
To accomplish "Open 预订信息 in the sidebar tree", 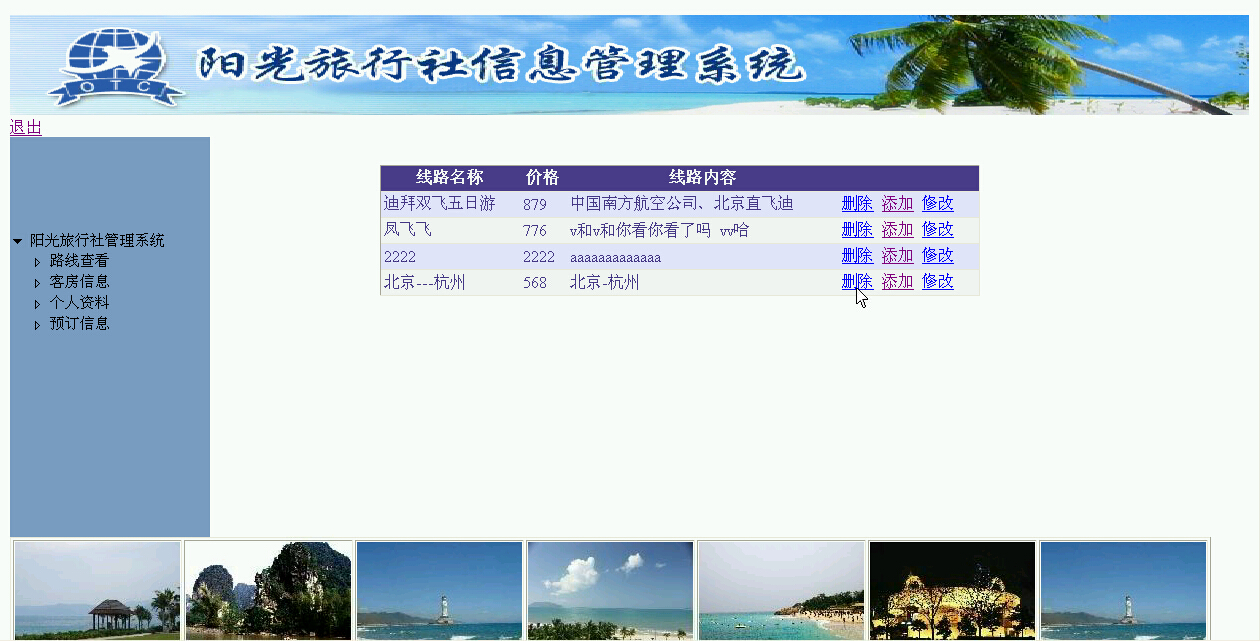I will (x=79, y=324).
